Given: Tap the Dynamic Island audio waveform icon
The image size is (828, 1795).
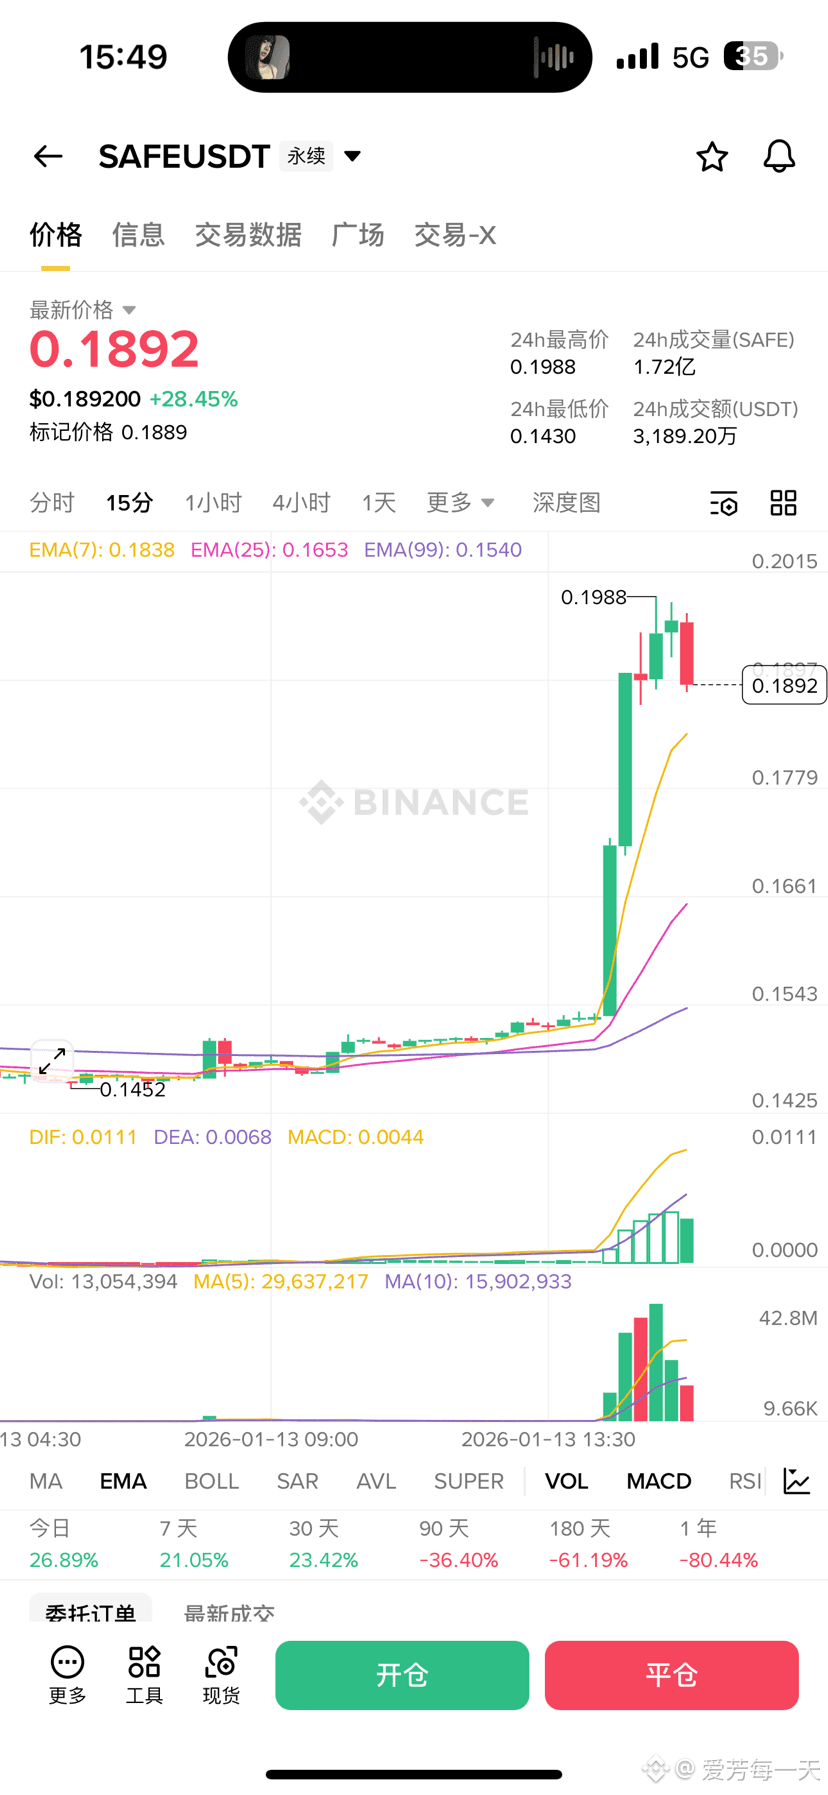Looking at the screenshot, I should [553, 57].
